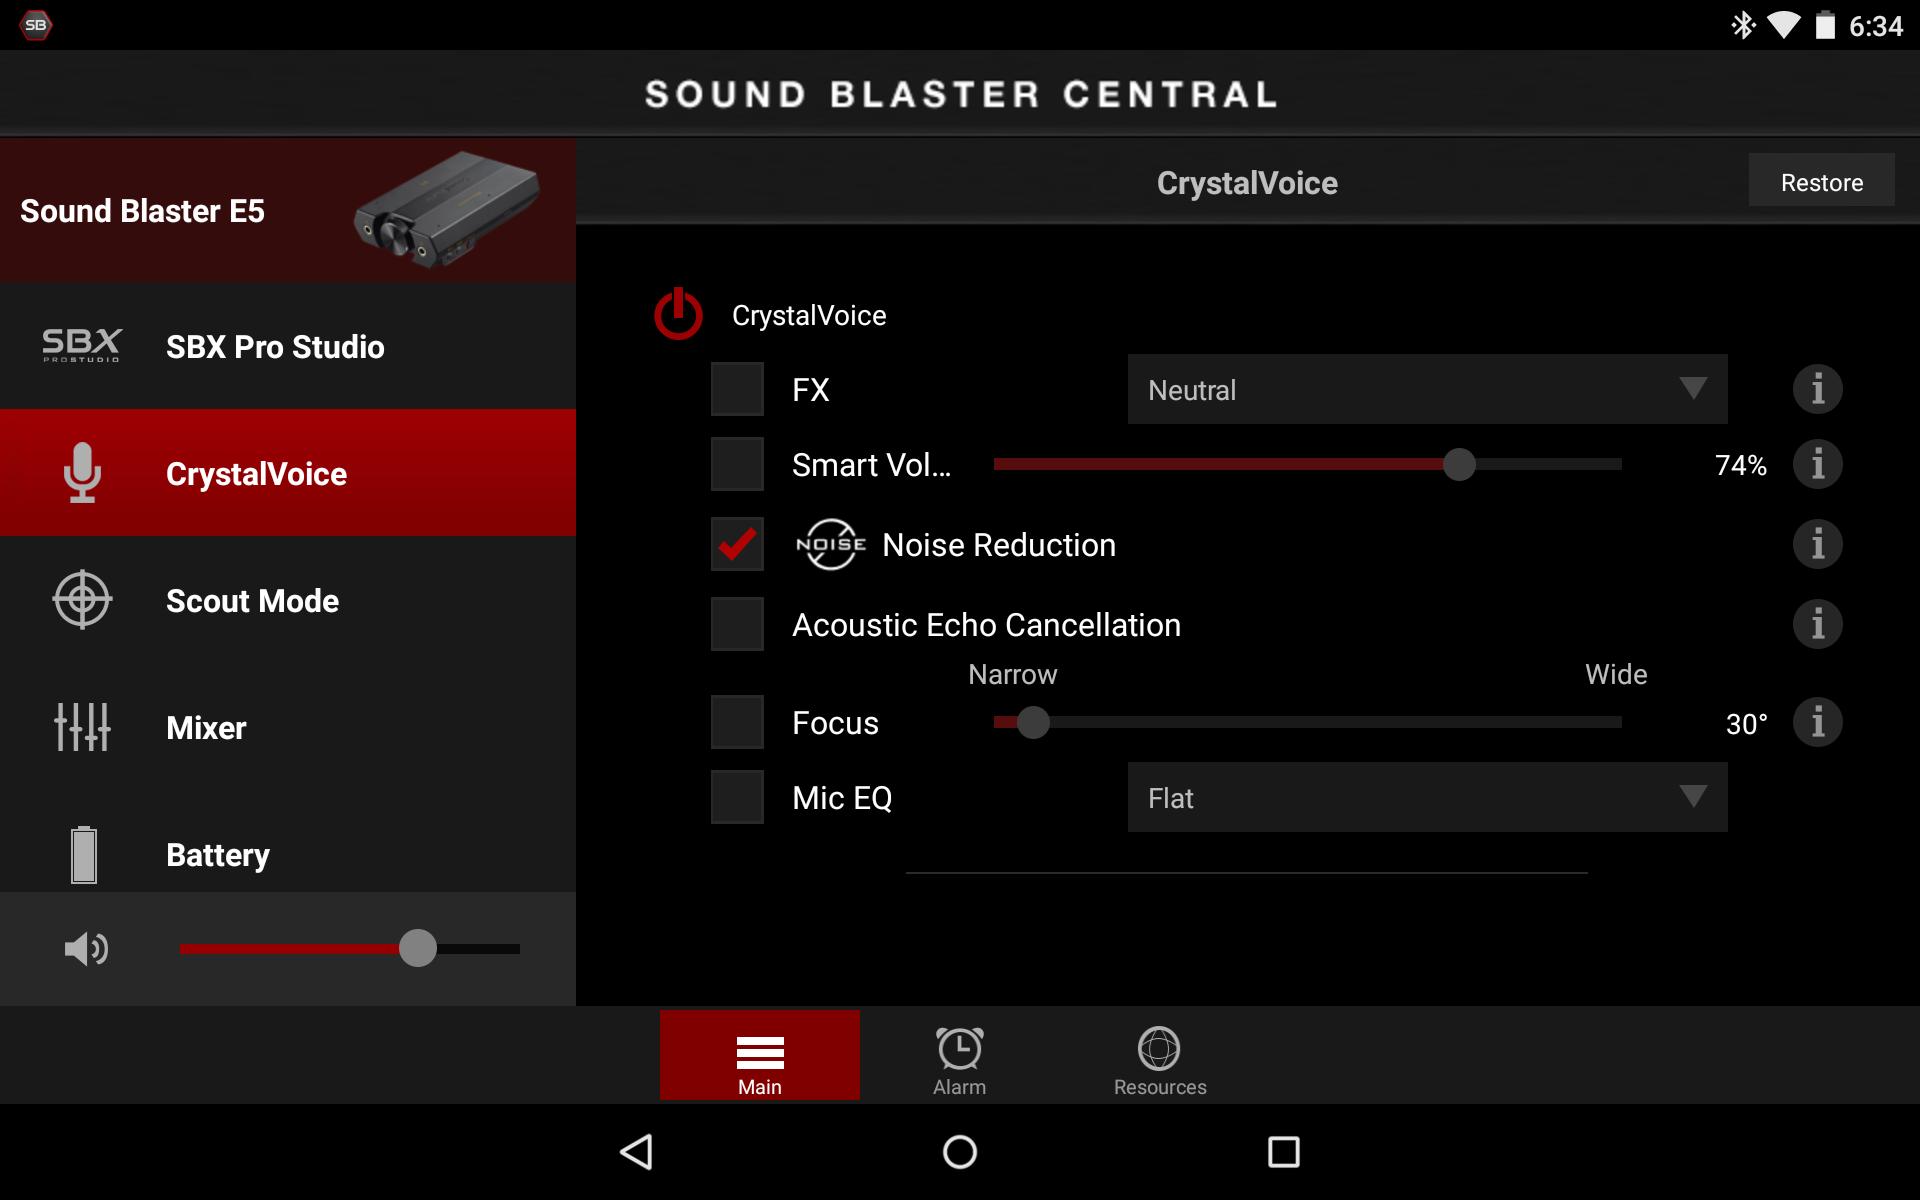1920x1200 pixels.
Task: Click the Noise Reduction logo icon
Action: [830, 544]
